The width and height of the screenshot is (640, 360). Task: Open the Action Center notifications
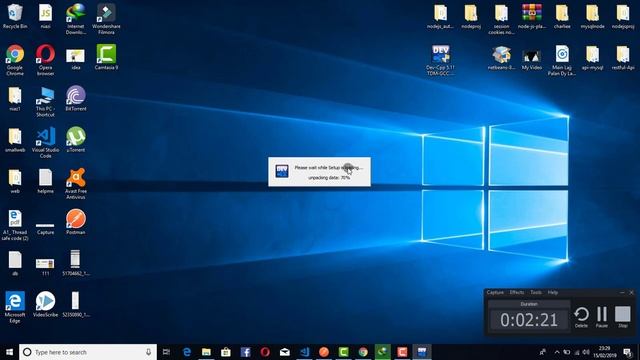[x=628, y=352]
